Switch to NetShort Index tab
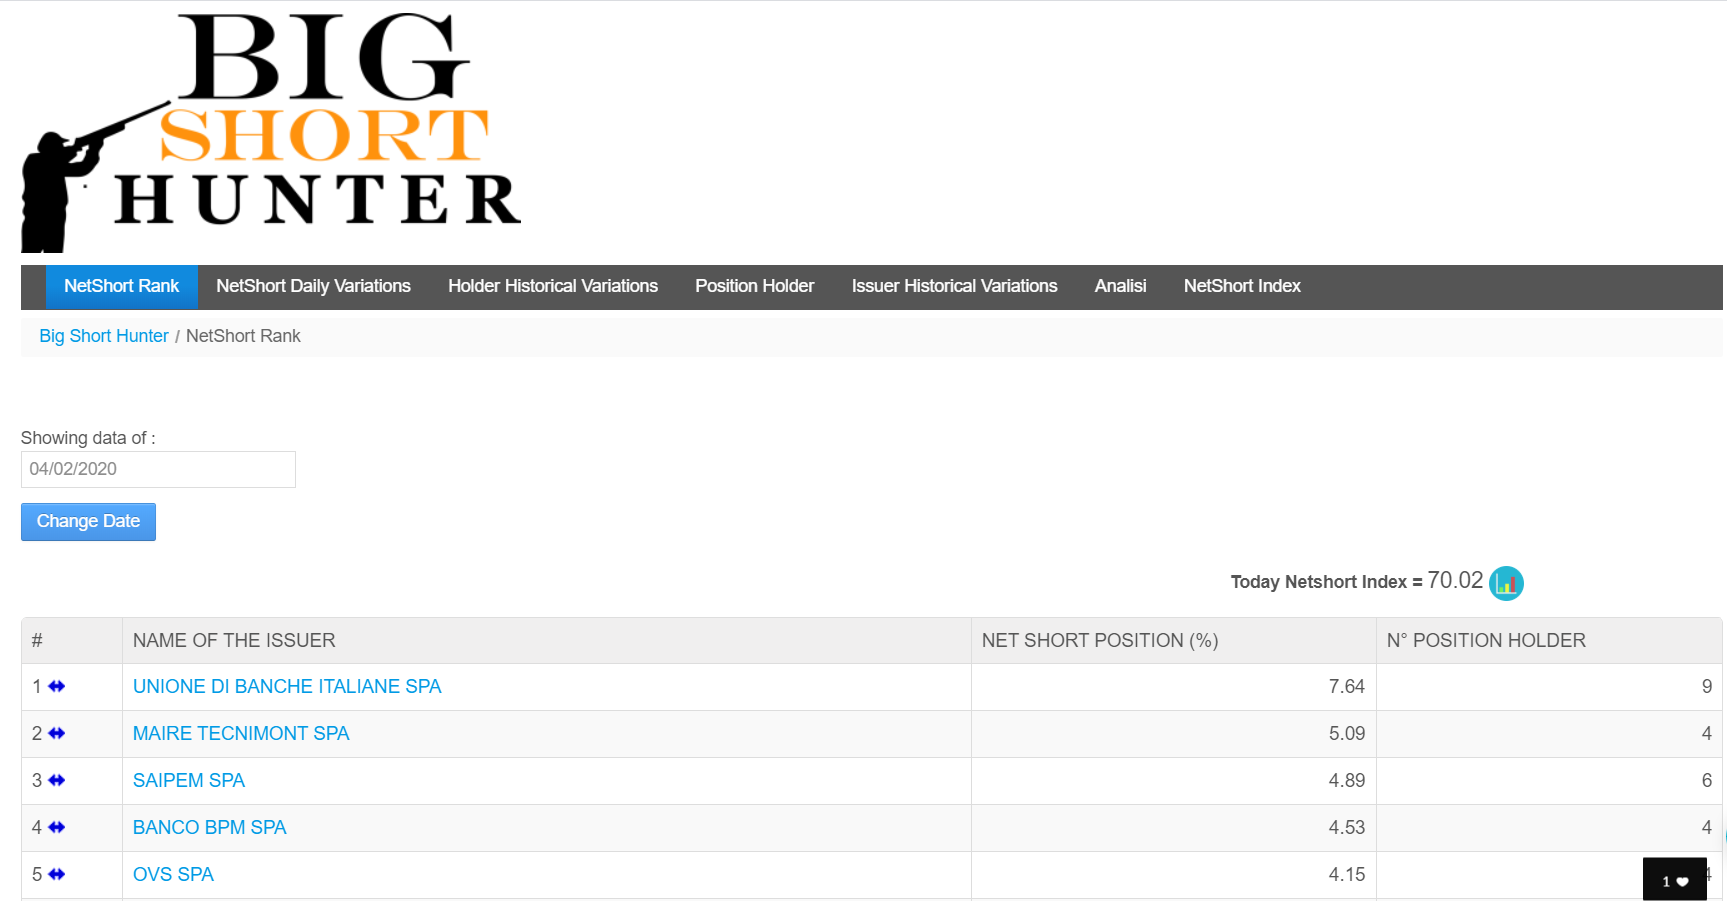1727x901 pixels. (1242, 287)
